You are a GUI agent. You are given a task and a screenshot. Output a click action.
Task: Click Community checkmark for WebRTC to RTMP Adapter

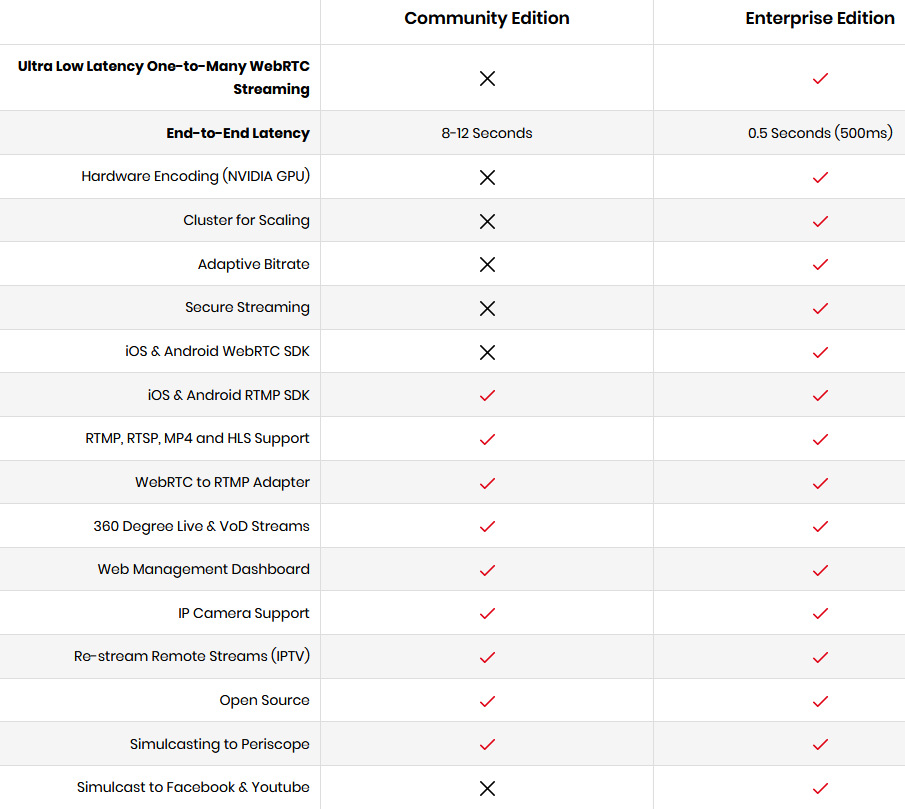pyautogui.click(x=487, y=483)
